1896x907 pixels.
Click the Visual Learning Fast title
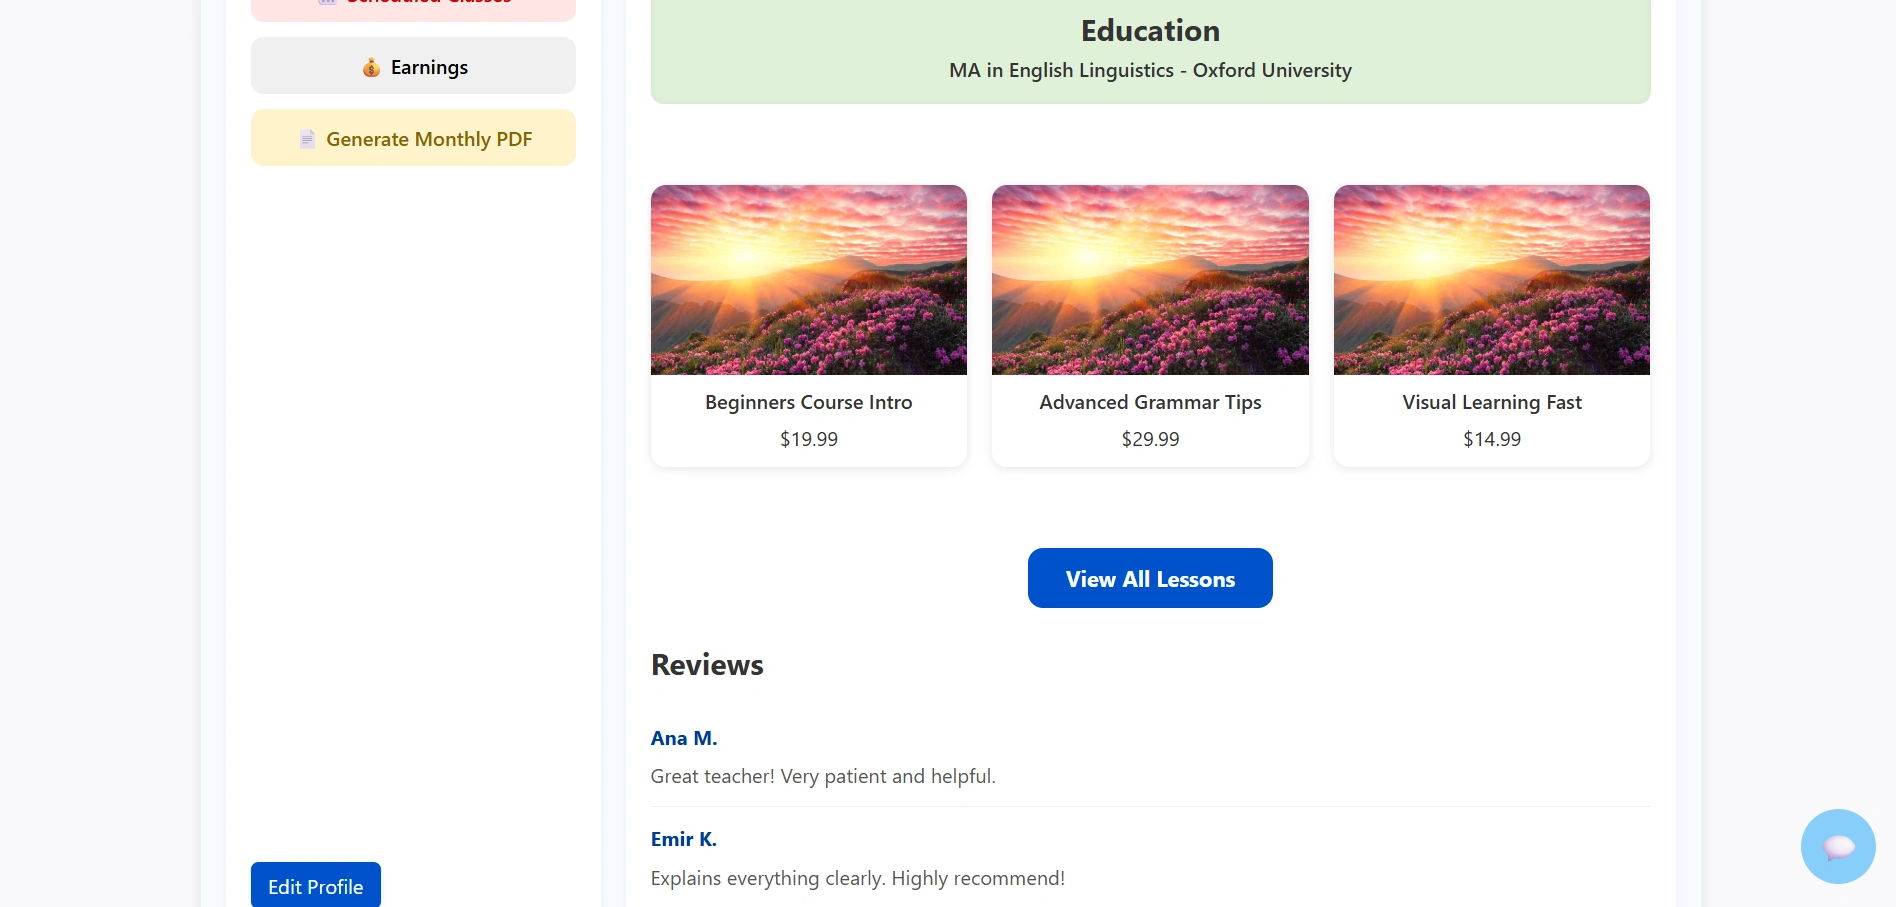1492,402
